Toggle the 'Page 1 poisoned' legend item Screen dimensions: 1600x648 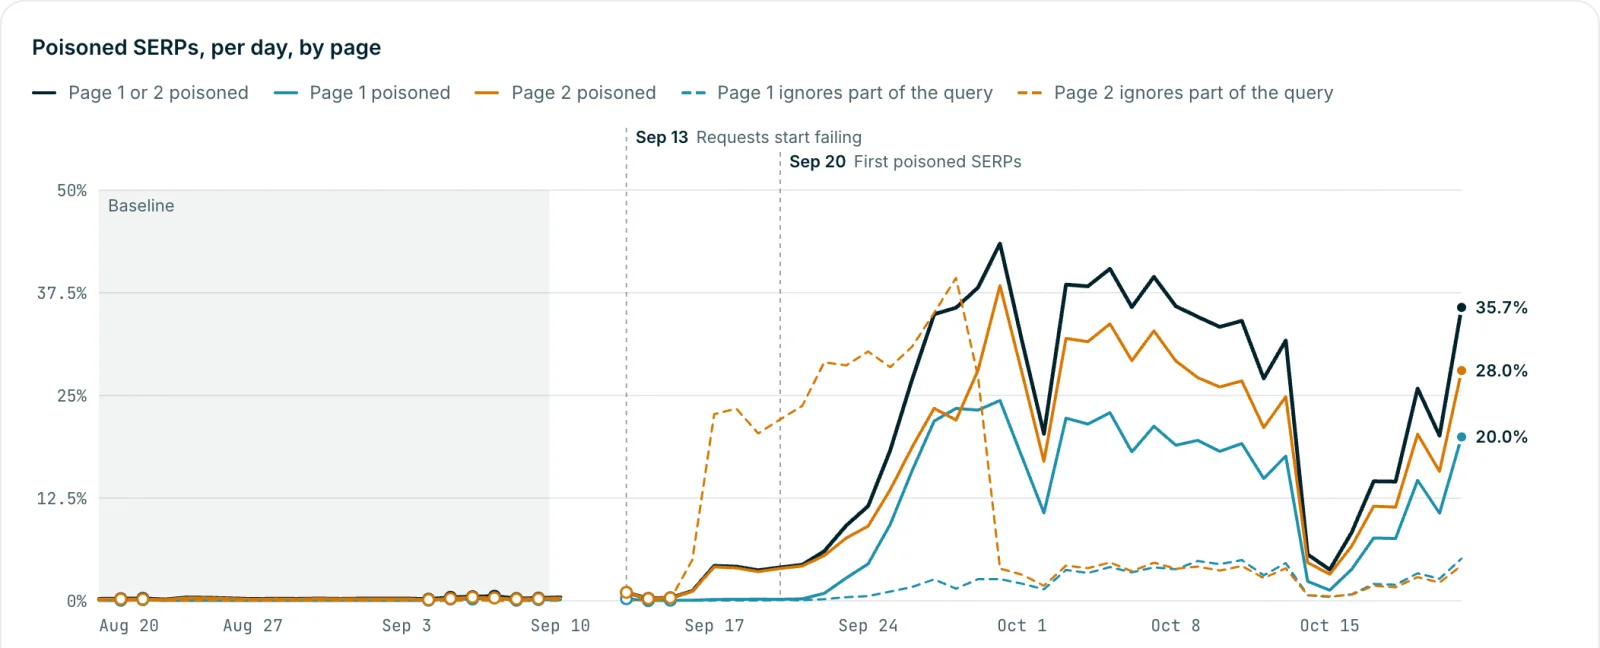[x=362, y=93]
